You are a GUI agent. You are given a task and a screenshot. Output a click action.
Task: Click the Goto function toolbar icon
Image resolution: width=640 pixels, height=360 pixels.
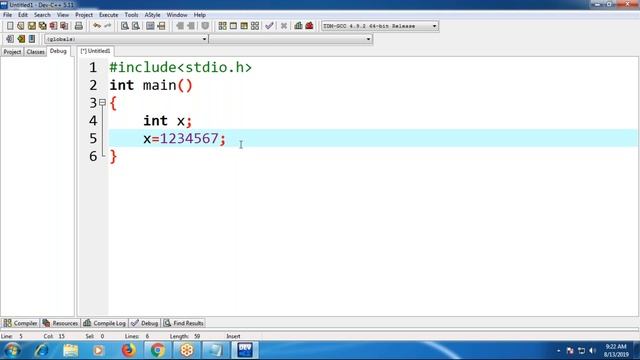(x=150, y=26)
